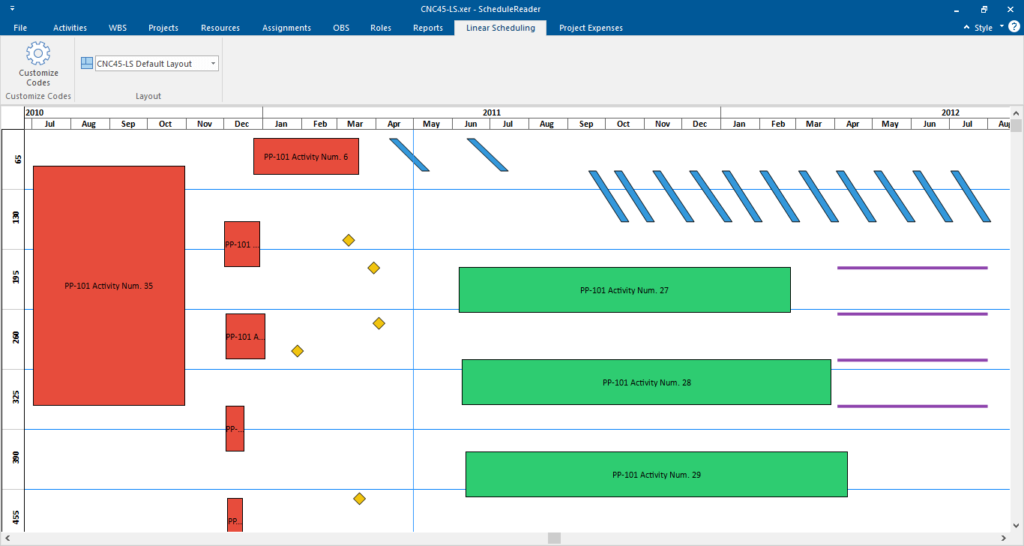Click the yellow milestone diamond below Activity Num. 6

pos(348,240)
